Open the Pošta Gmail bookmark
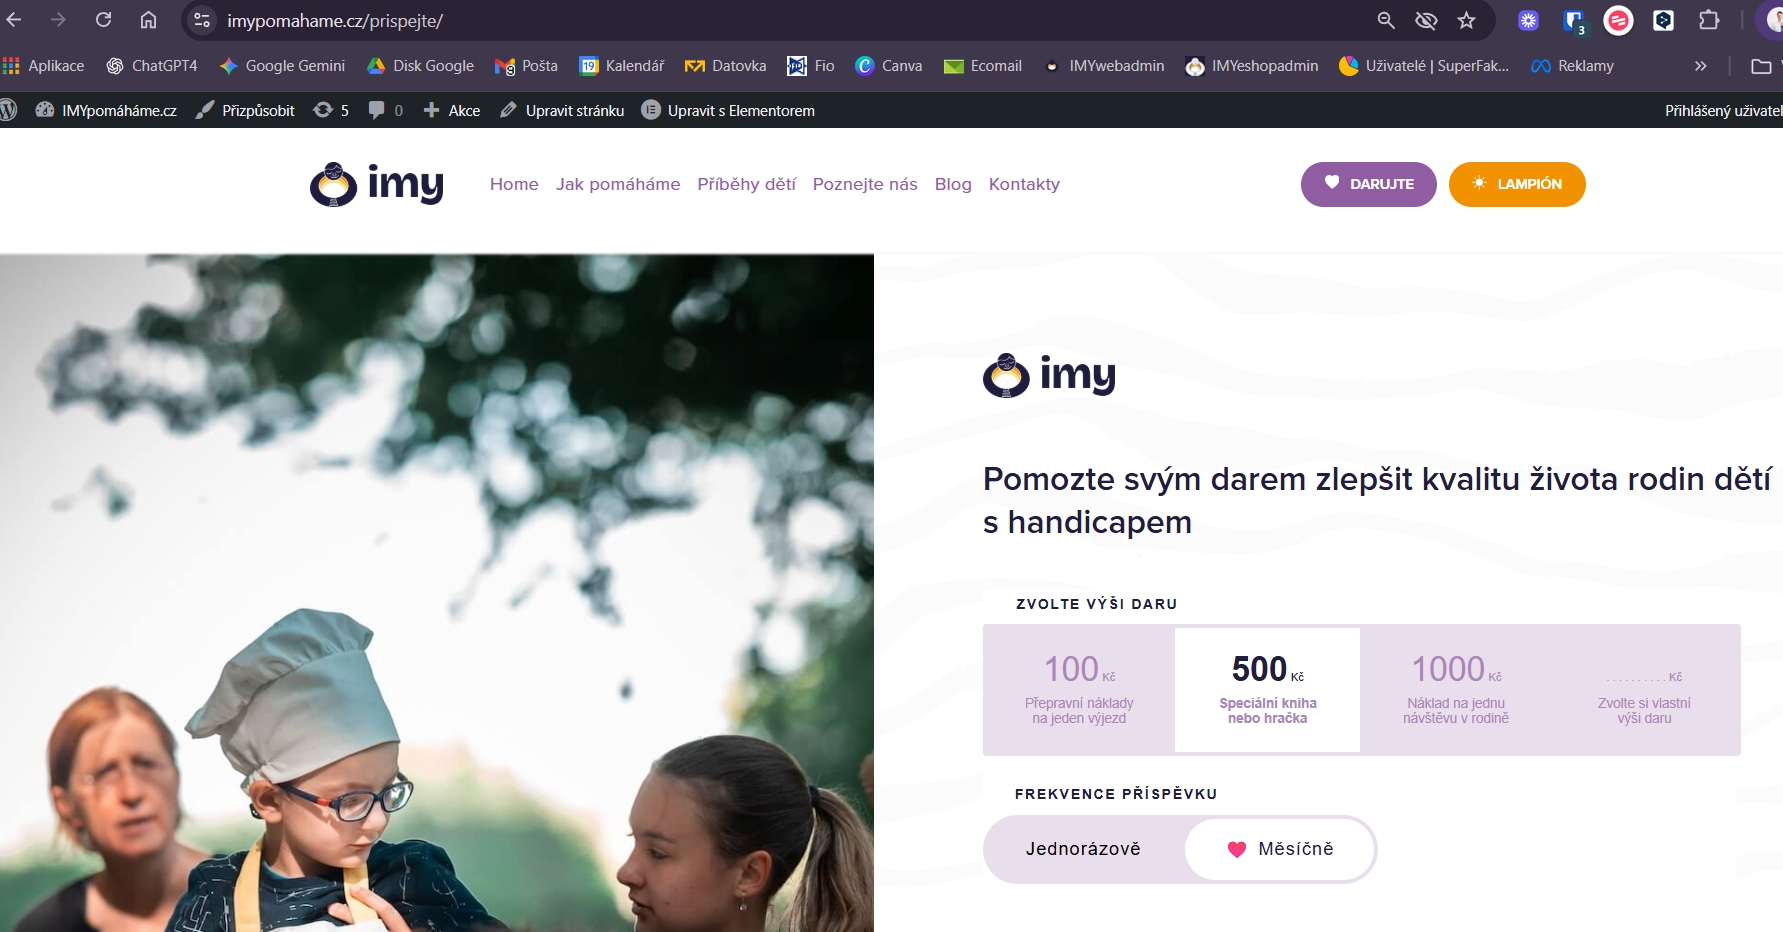This screenshot has height=932, width=1783. (x=526, y=66)
